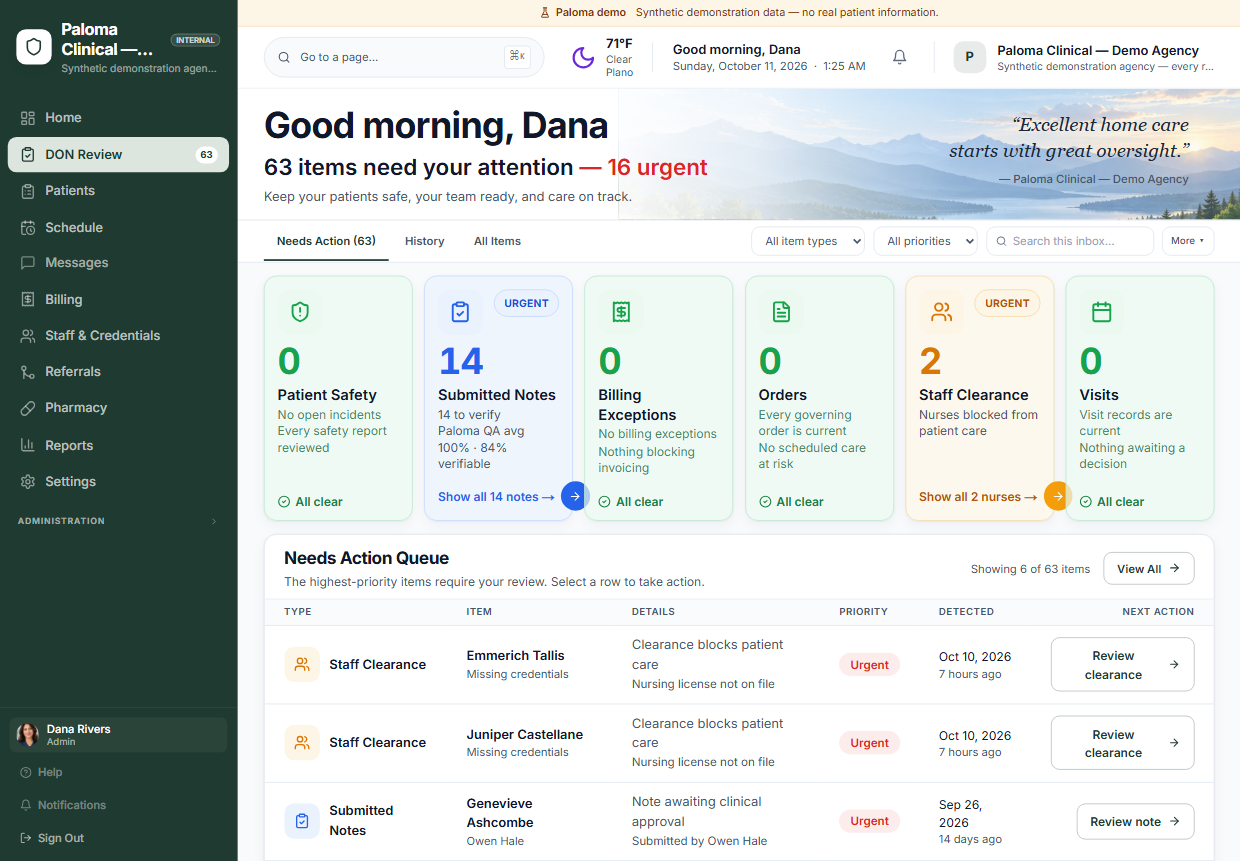This screenshot has width=1240, height=861.
Task: Click the Urgent badge for Genevieve Ashcombe
Action: 869,821
